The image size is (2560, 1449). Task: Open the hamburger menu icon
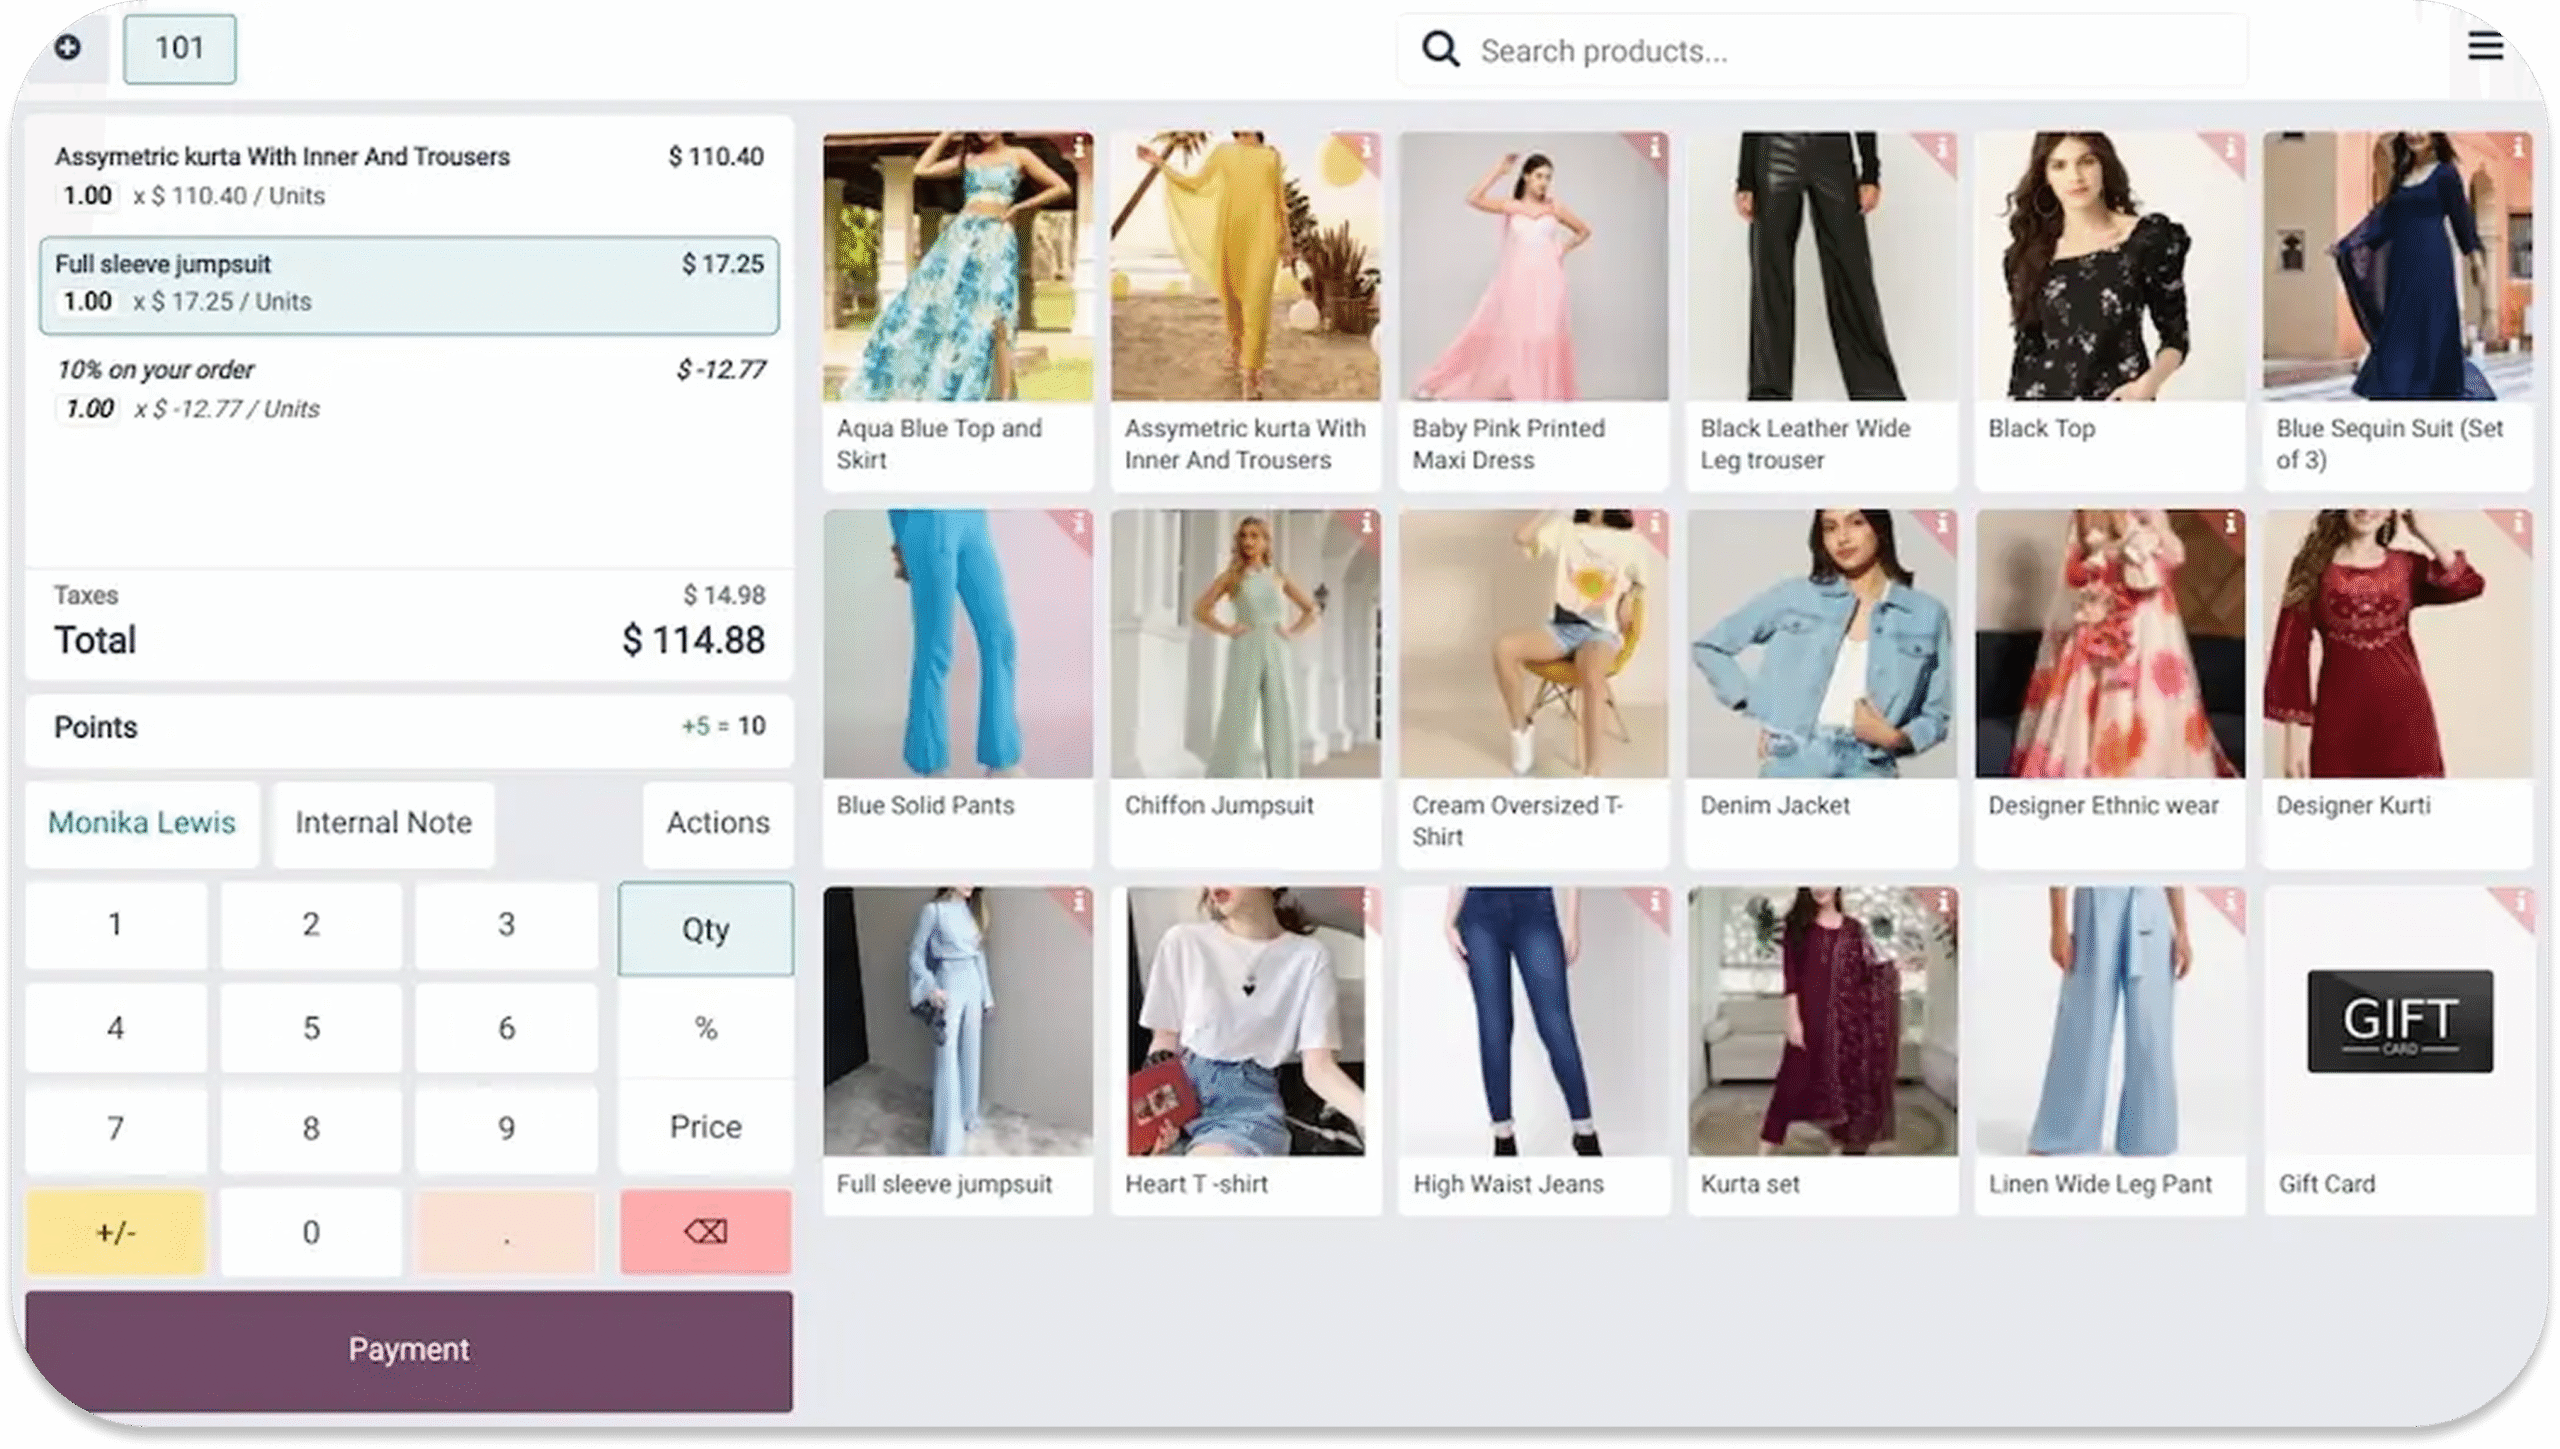[2484, 47]
